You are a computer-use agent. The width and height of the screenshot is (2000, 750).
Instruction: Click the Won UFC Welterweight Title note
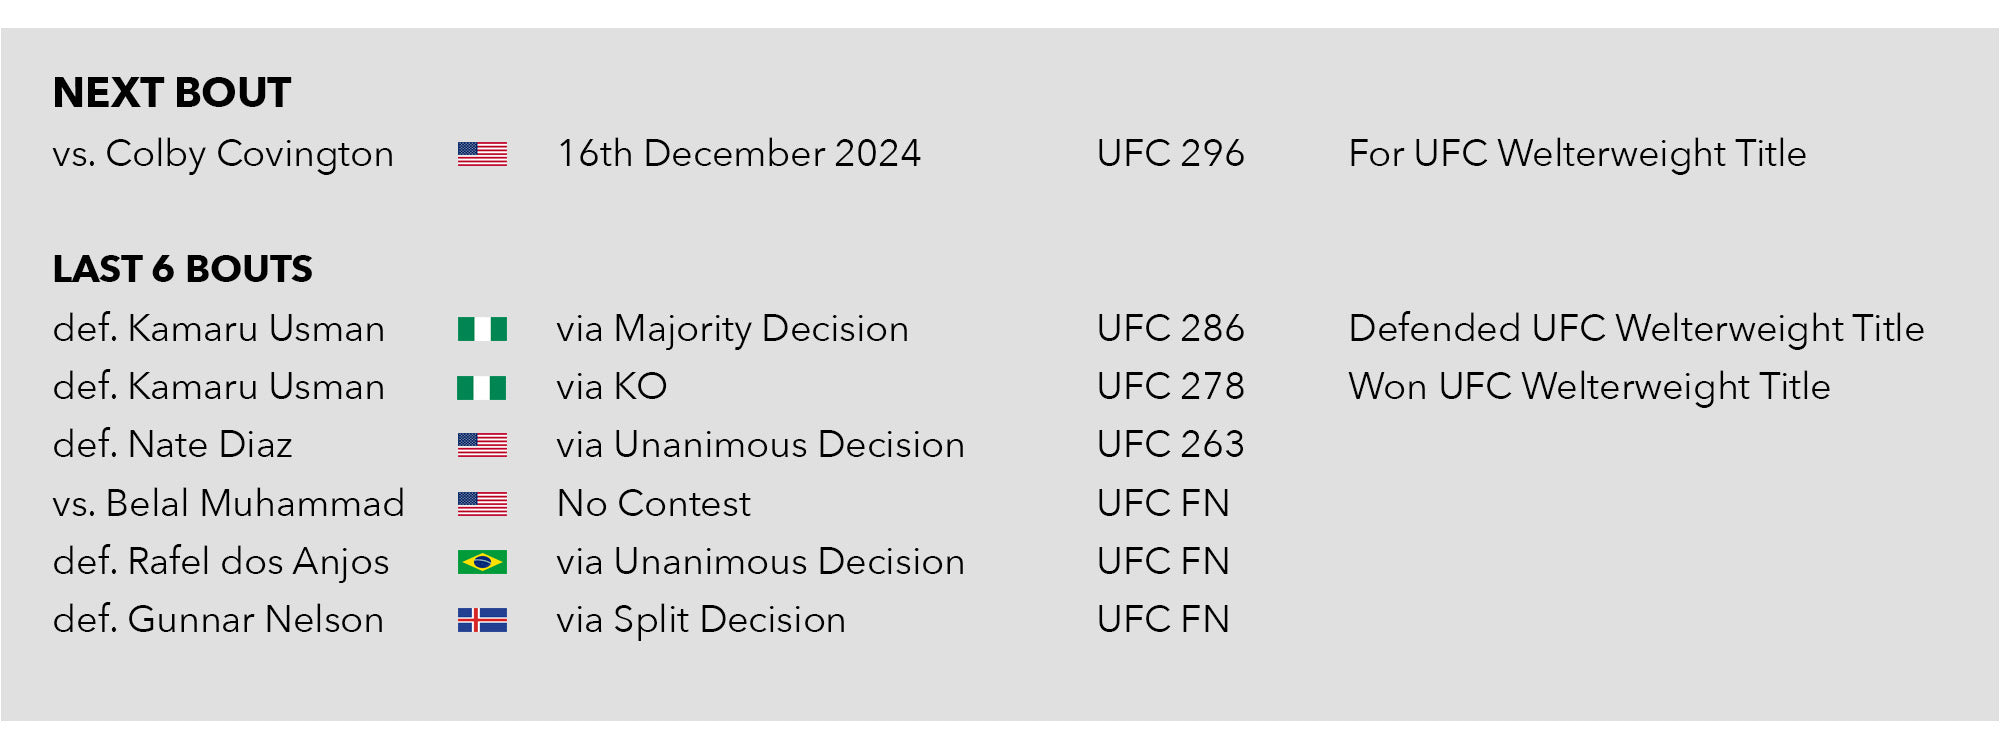[x=1589, y=387]
